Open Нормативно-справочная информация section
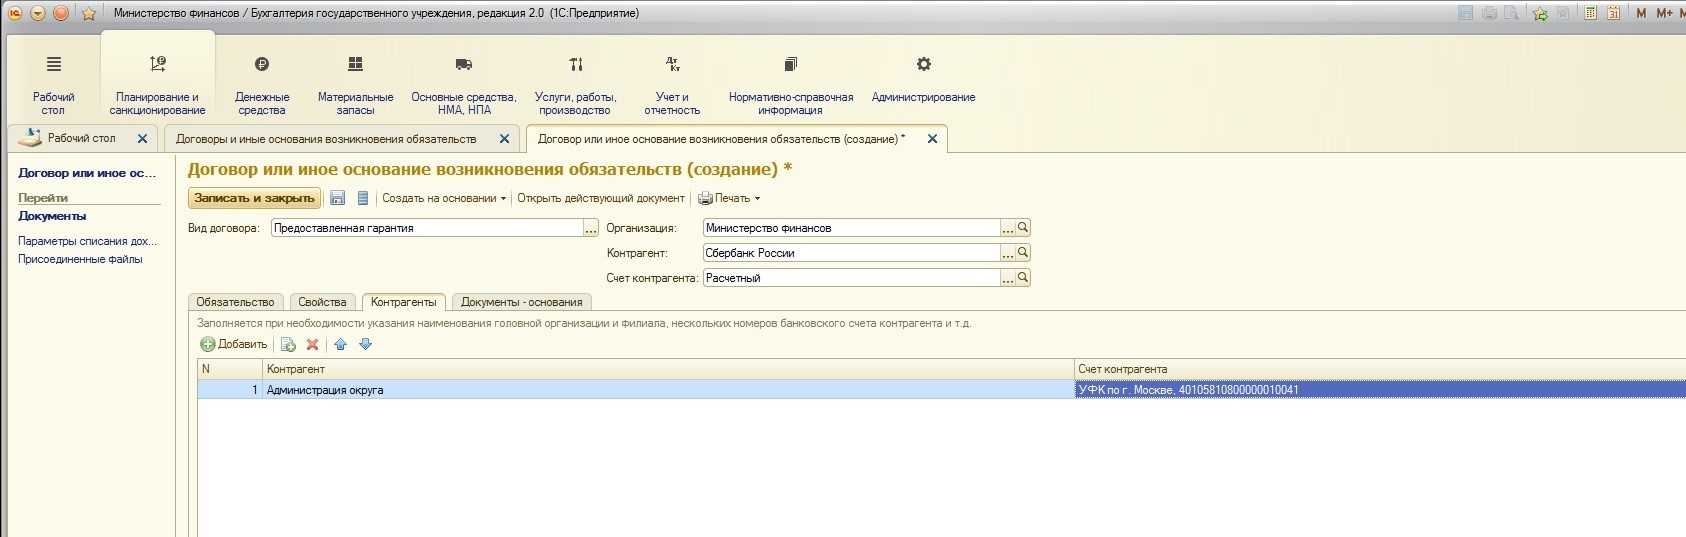 point(790,86)
